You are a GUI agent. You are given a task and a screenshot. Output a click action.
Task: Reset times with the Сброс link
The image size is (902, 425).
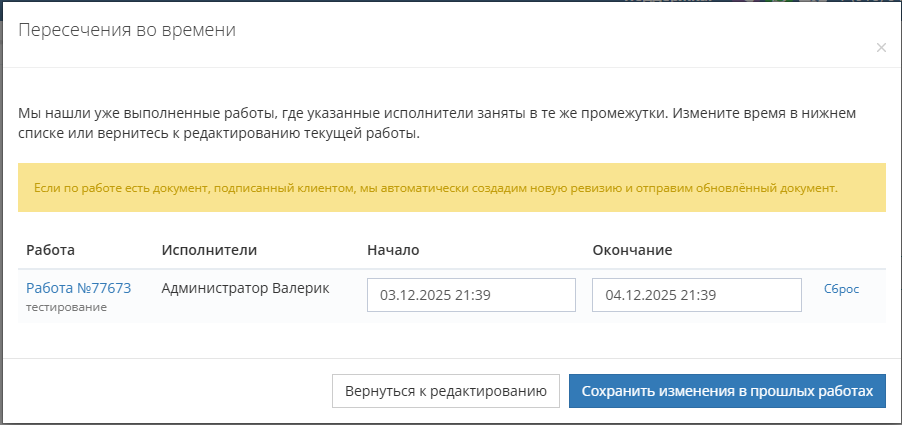point(841,289)
